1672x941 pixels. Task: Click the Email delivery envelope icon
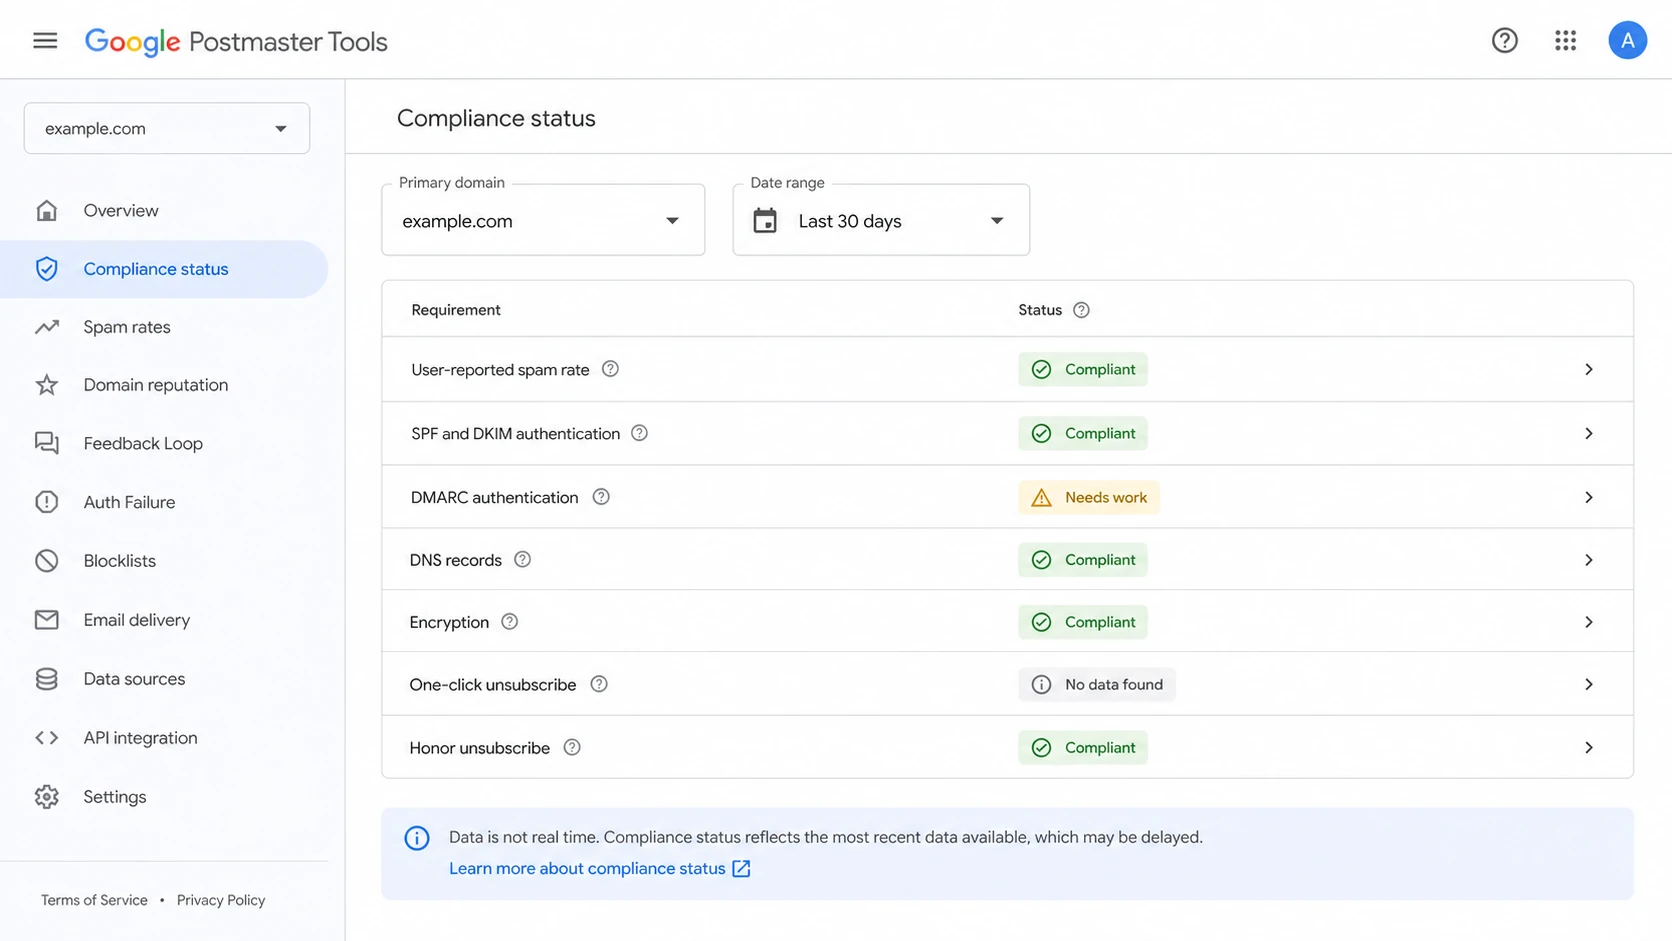[x=47, y=620]
